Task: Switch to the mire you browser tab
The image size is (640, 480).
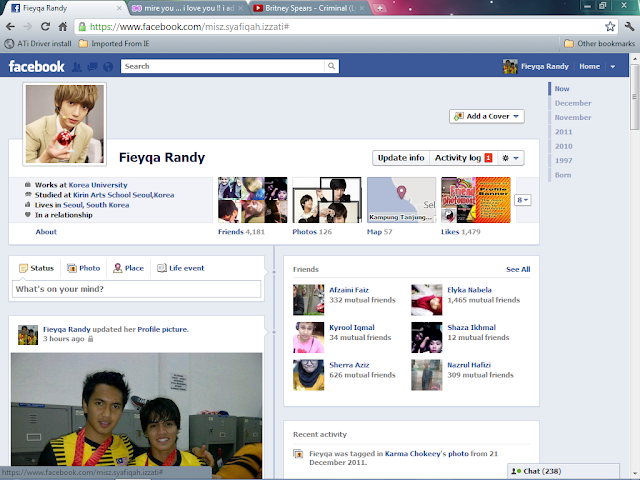Action: coord(189,8)
